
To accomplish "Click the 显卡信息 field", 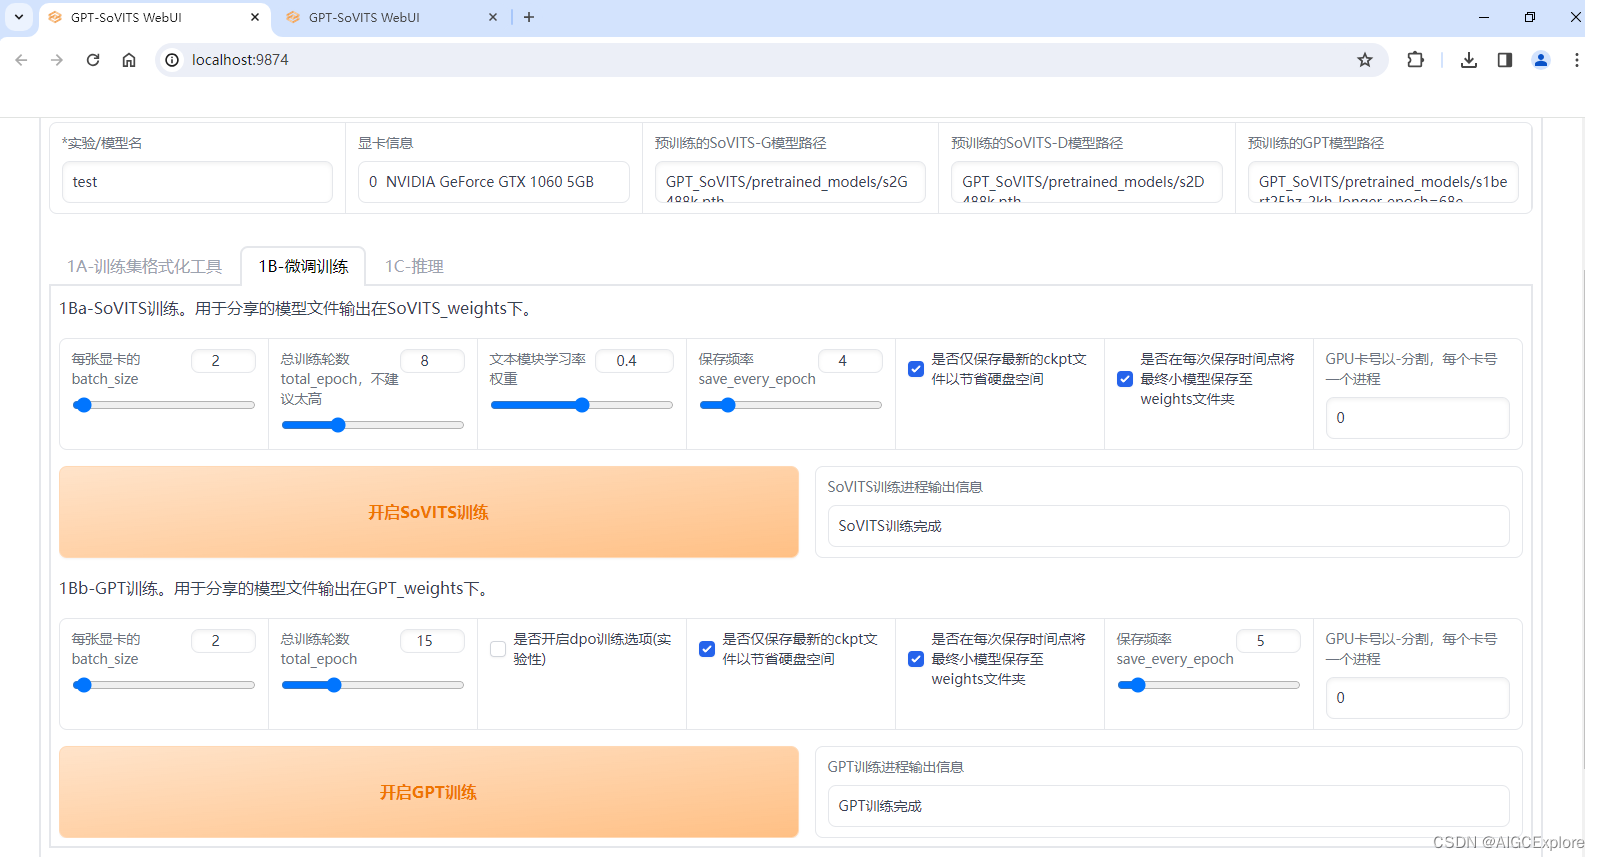I will (x=494, y=182).
